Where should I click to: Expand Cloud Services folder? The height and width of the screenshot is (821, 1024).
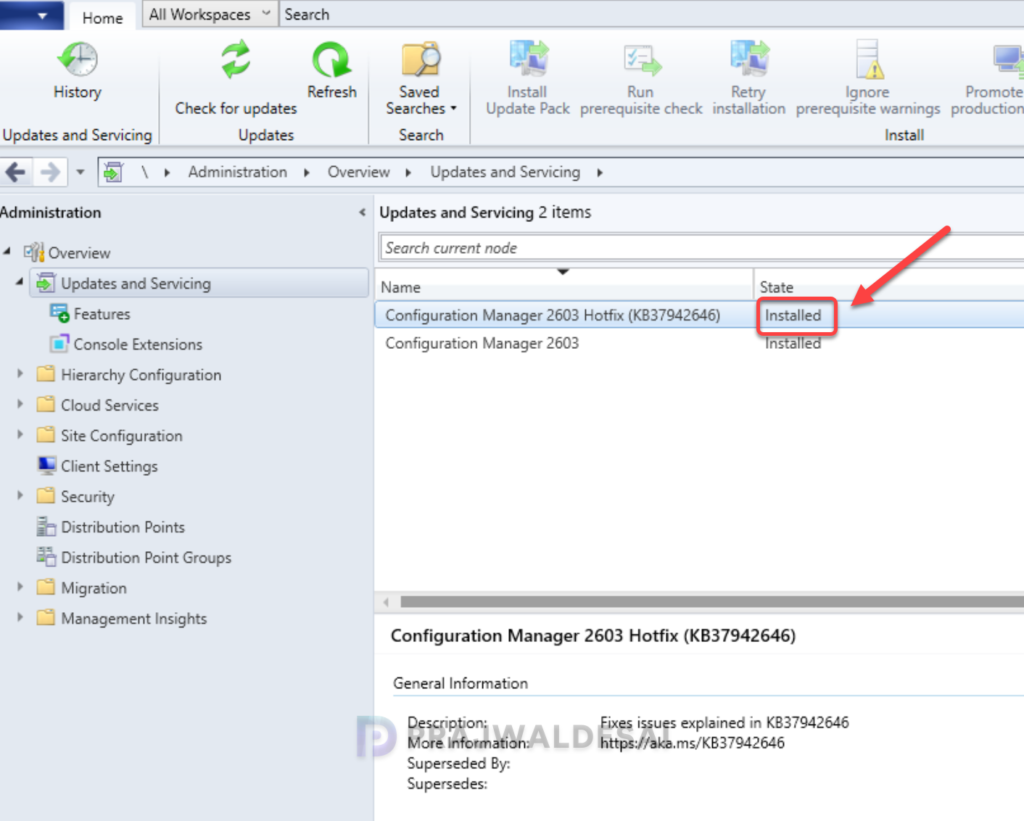20,404
